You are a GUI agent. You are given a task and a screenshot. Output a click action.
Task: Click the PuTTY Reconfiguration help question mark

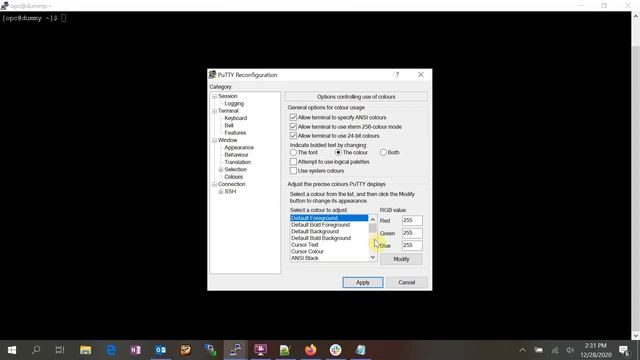click(x=397, y=75)
